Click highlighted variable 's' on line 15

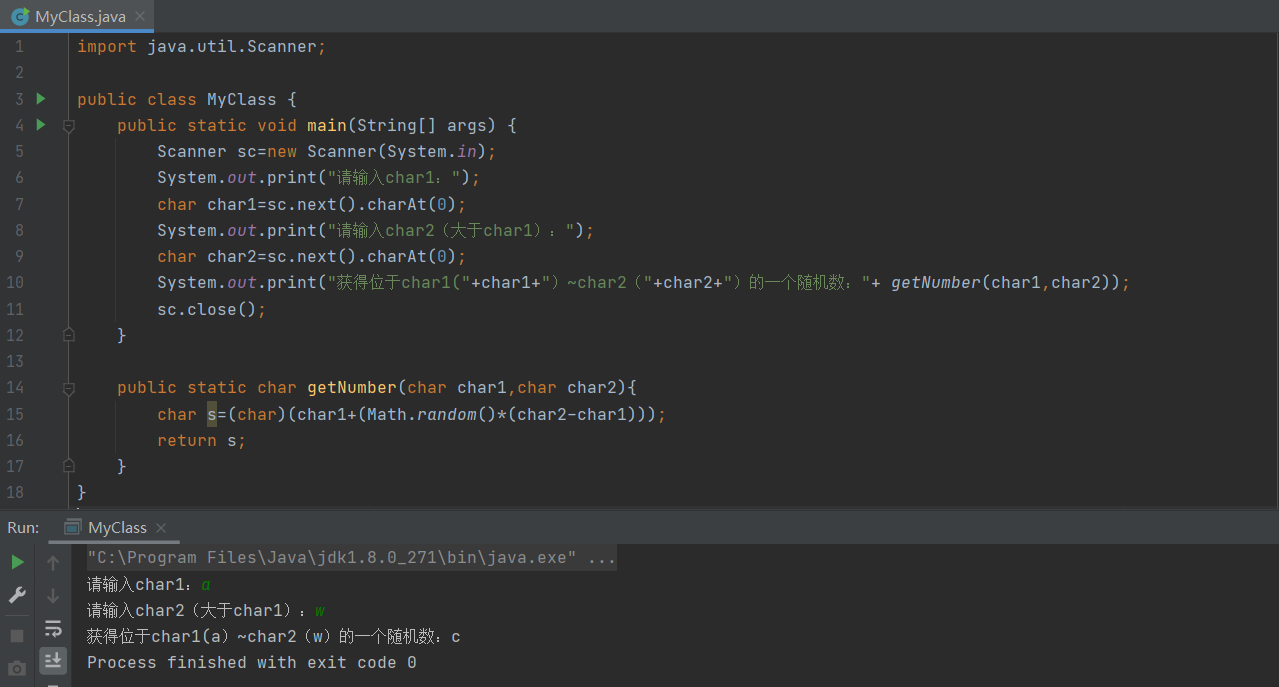pyautogui.click(x=212, y=414)
